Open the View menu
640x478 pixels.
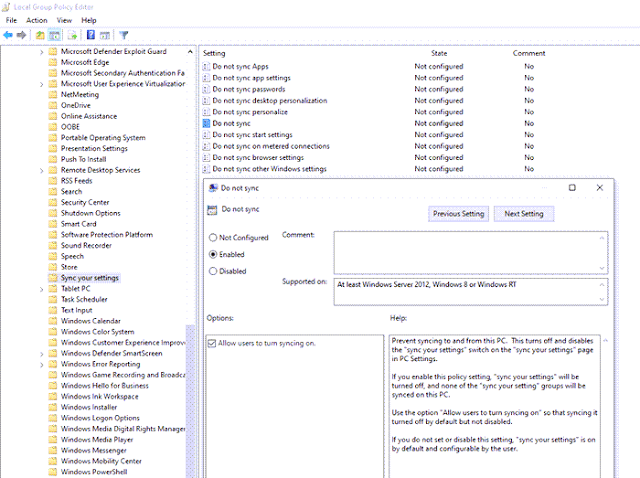(x=64, y=20)
